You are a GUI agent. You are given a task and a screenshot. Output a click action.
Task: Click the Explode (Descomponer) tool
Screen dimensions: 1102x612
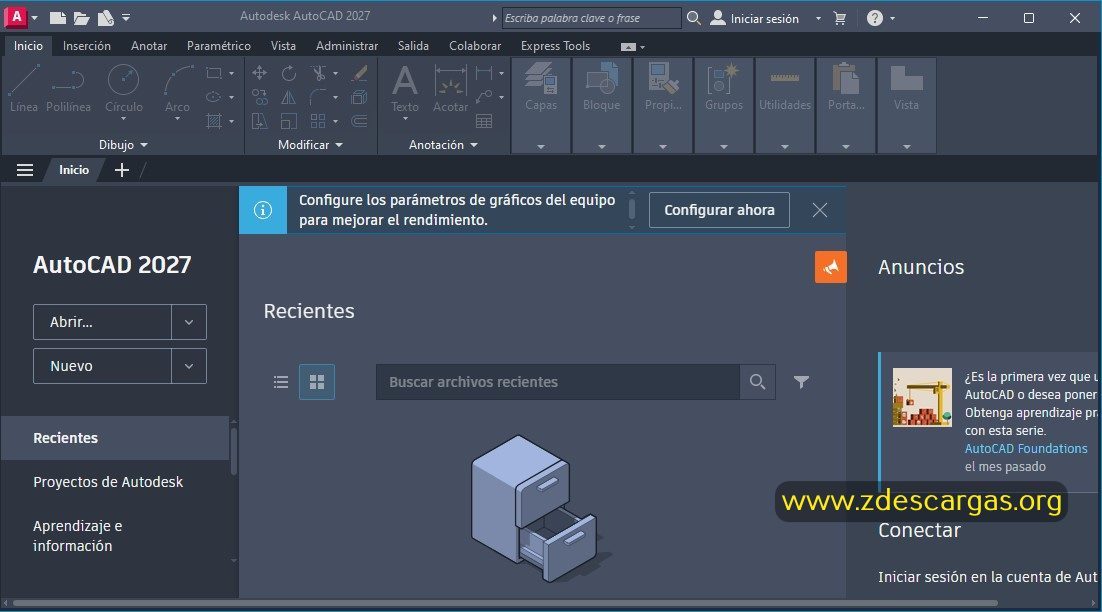point(359,97)
